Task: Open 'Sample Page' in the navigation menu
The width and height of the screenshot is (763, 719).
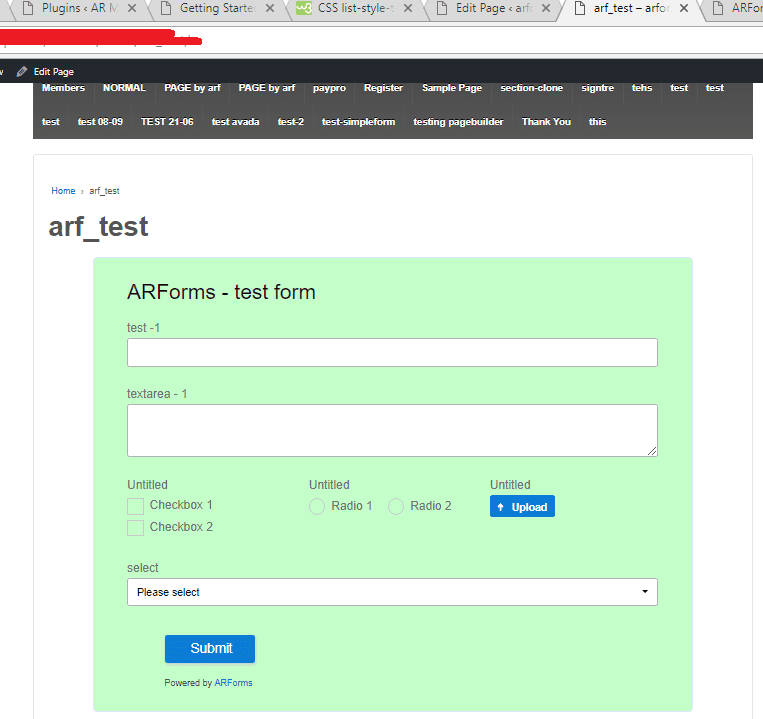Action: coord(451,88)
